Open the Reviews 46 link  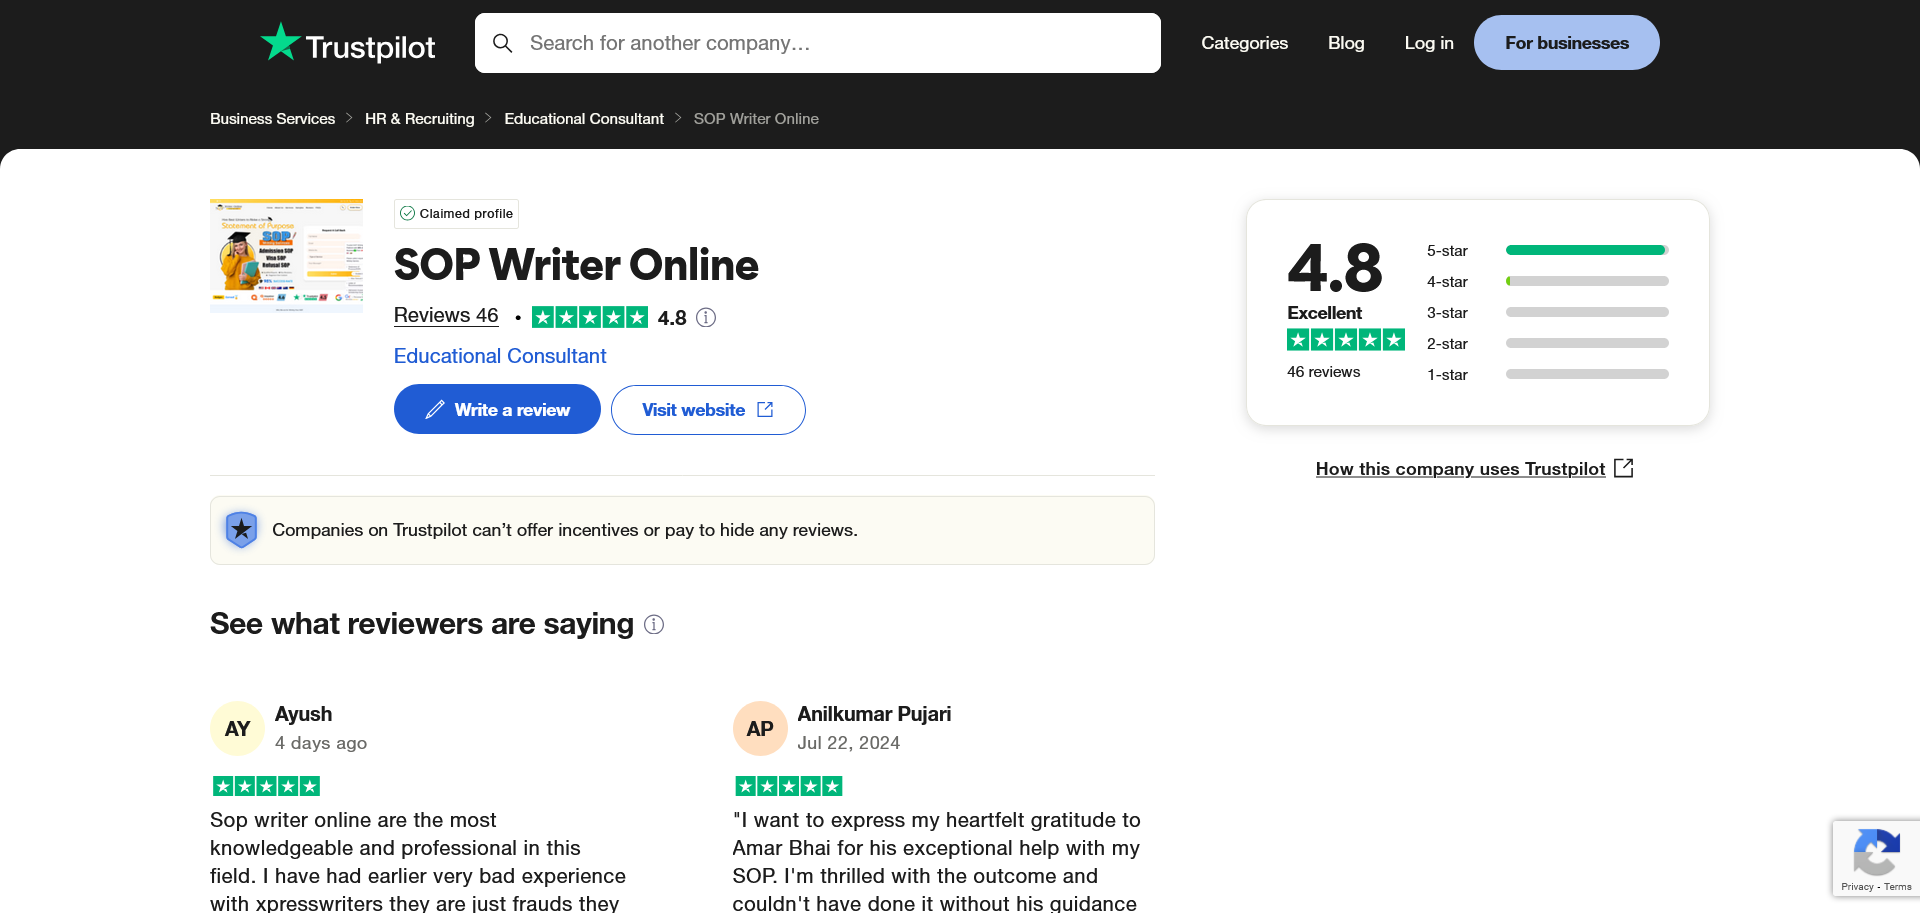446,315
